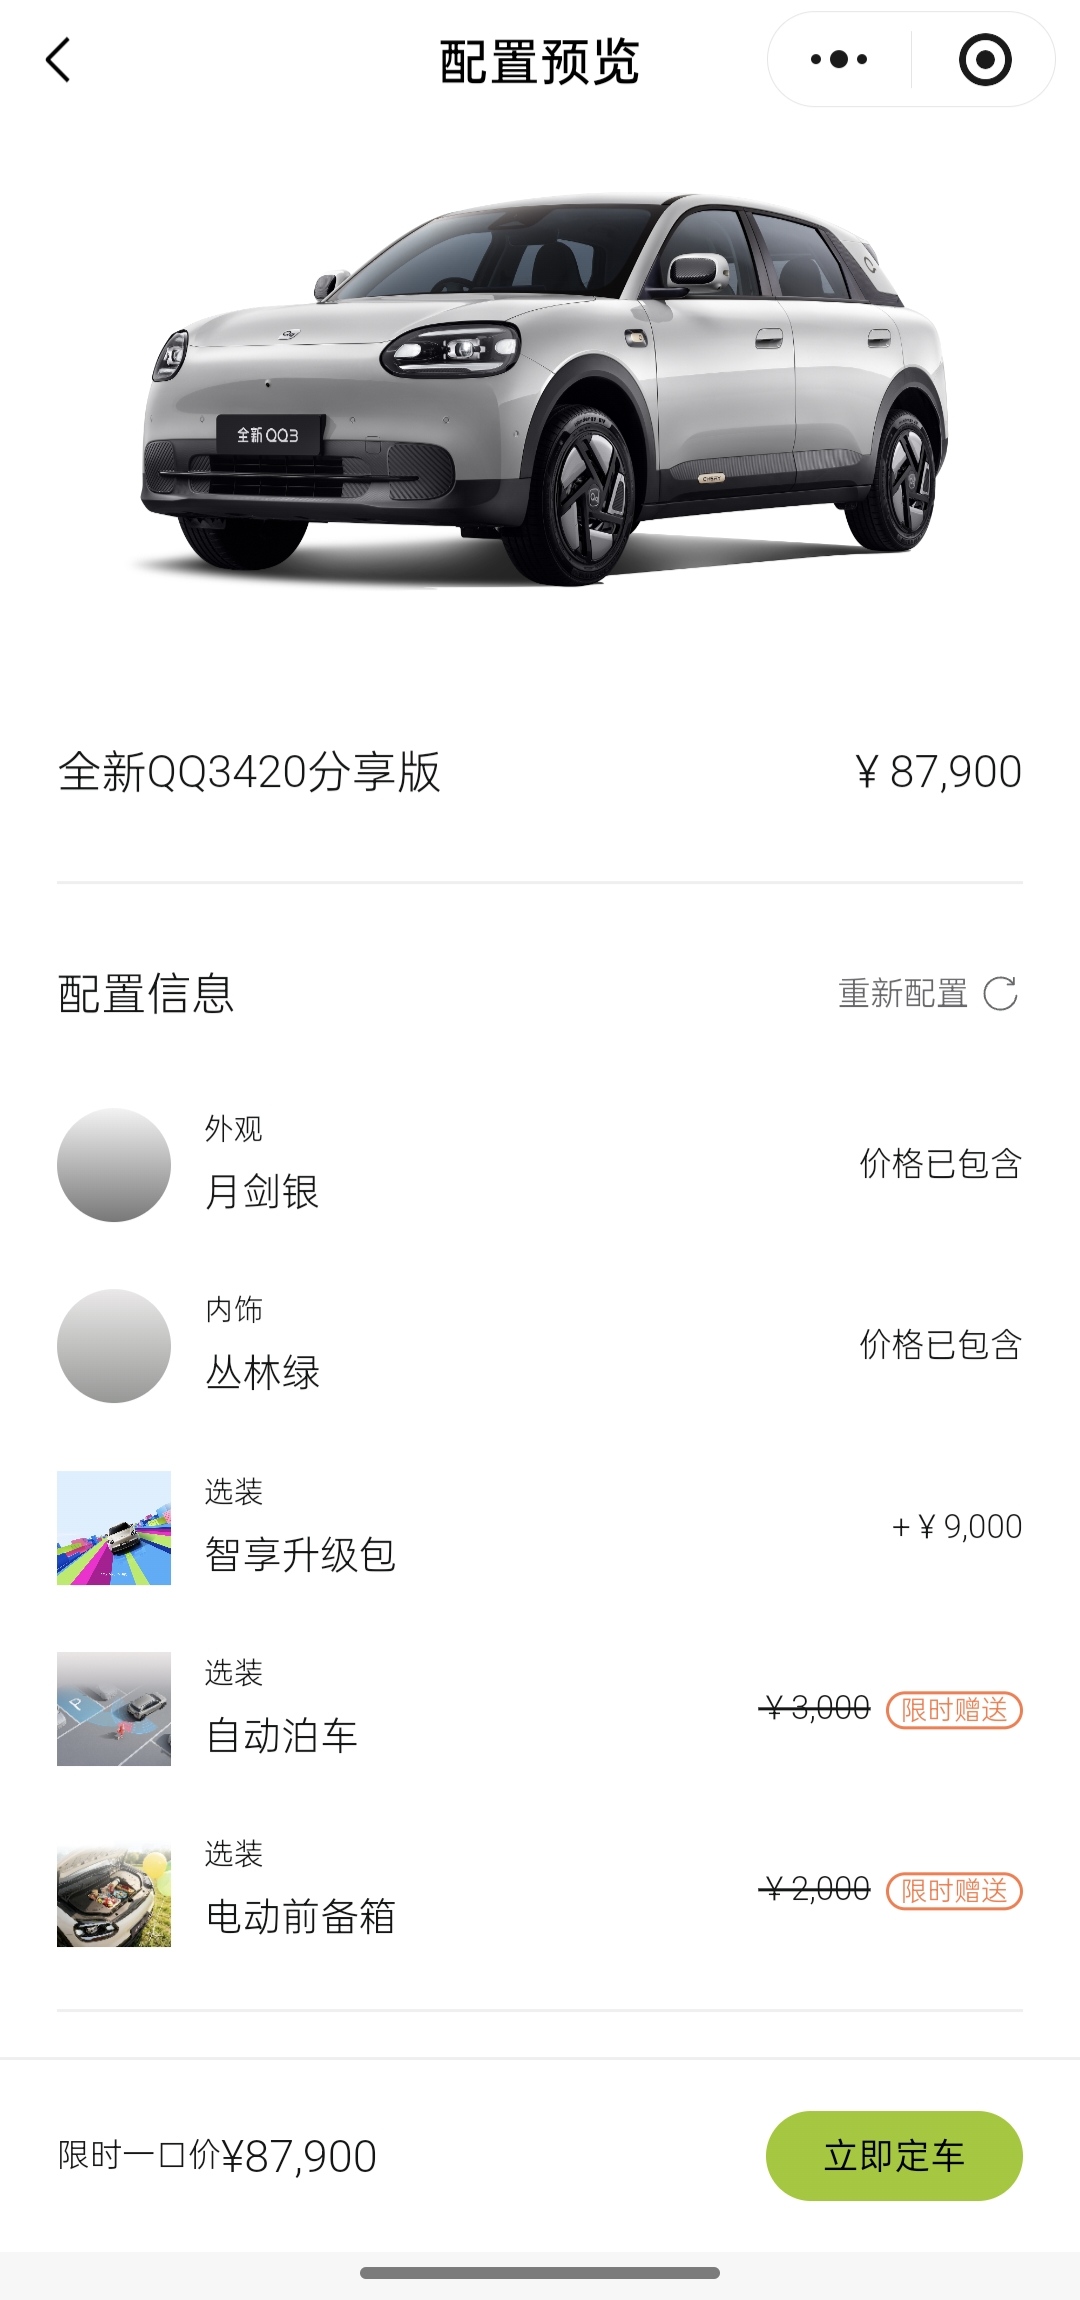Viewport: 1080px width, 2300px height.
Task: Open the 智享升级包 option thumbnail
Action: click(x=114, y=1528)
